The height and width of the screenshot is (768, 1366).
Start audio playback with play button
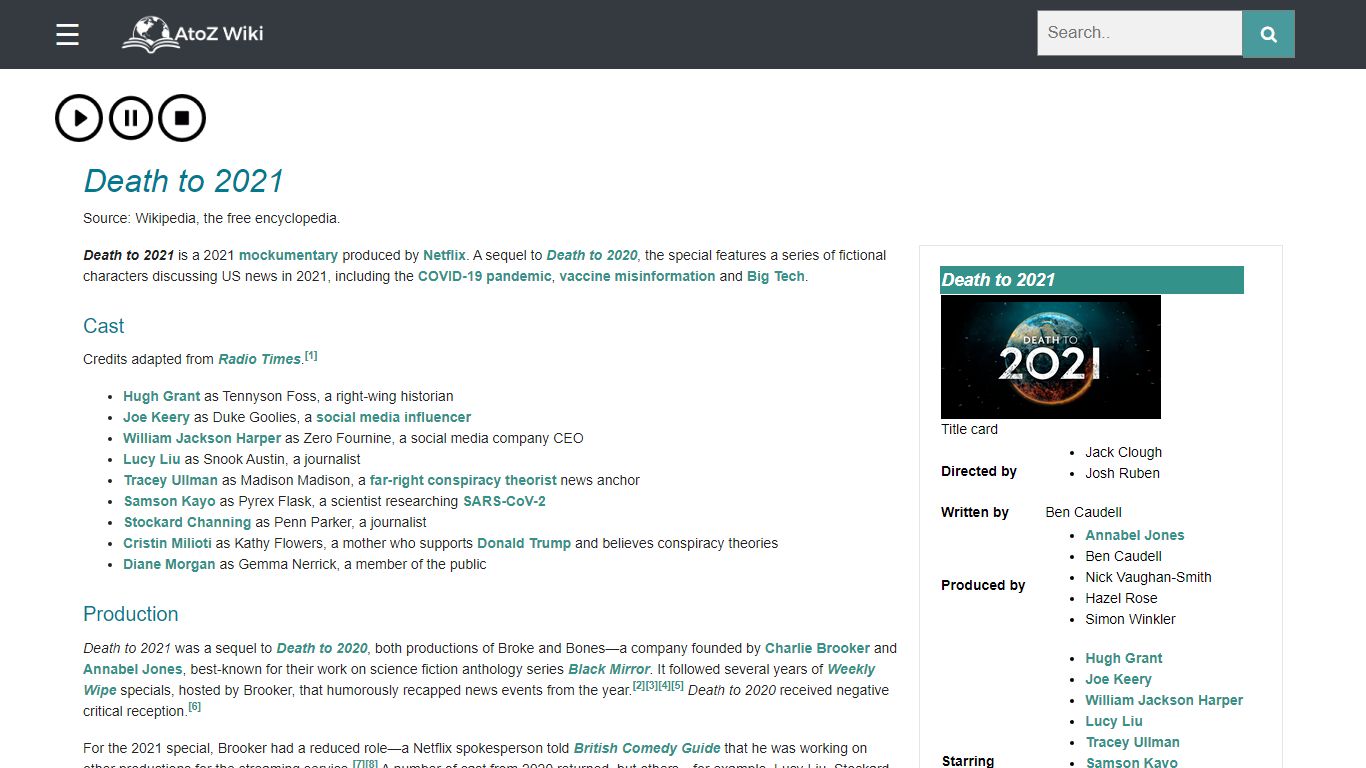coord(79,118)
